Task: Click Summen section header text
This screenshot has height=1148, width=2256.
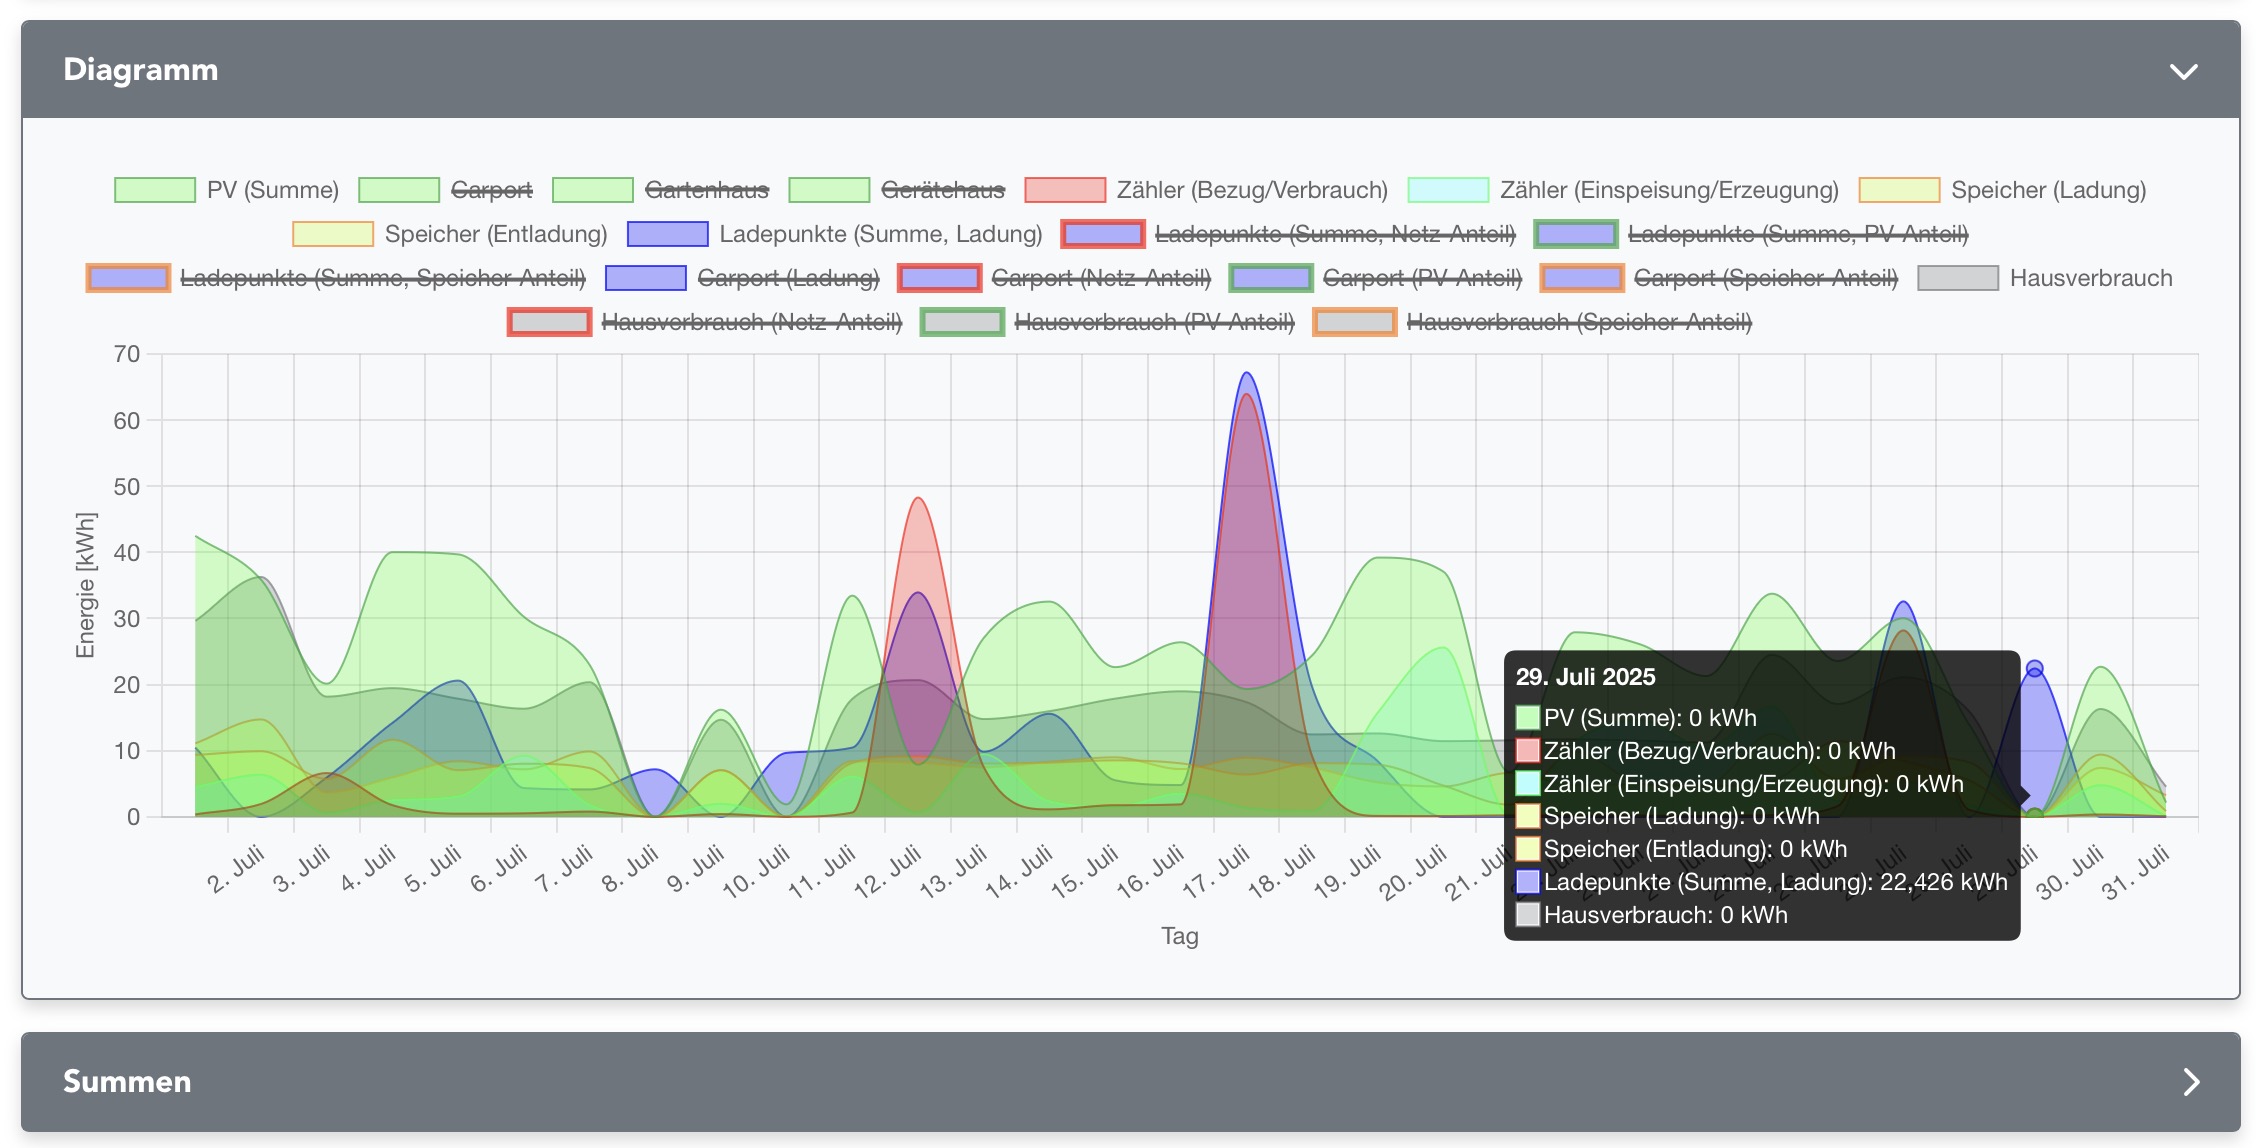Action: (127, 1082)
